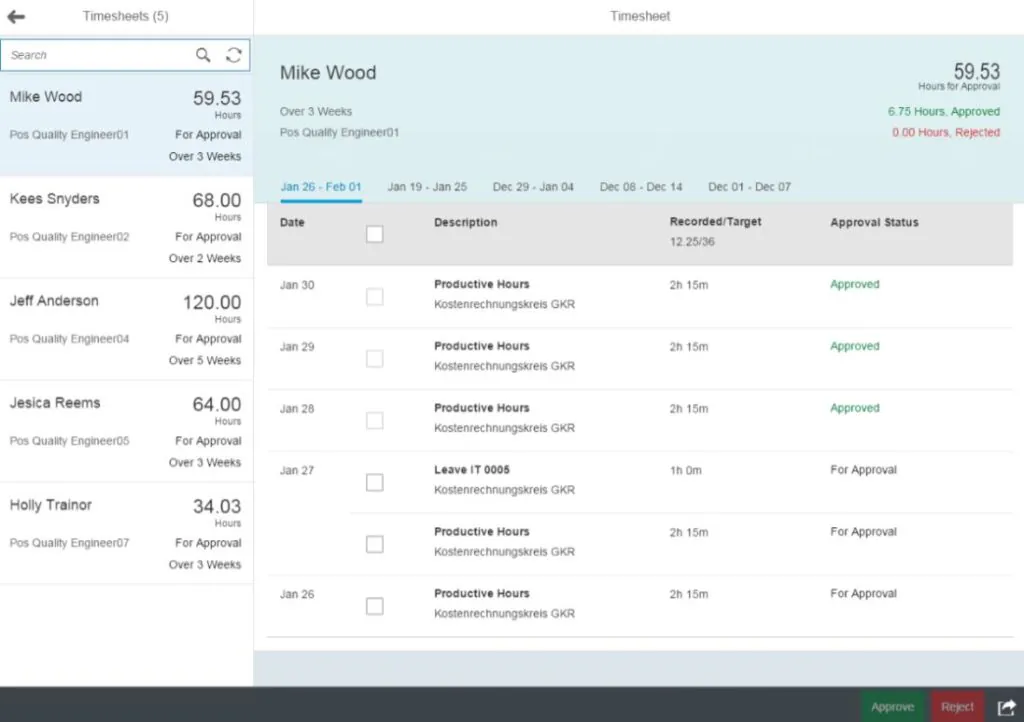The width and height of the screenshot is (1024, 722).
Task: Open the share icon in footer
Action: tap(1006, 707)
